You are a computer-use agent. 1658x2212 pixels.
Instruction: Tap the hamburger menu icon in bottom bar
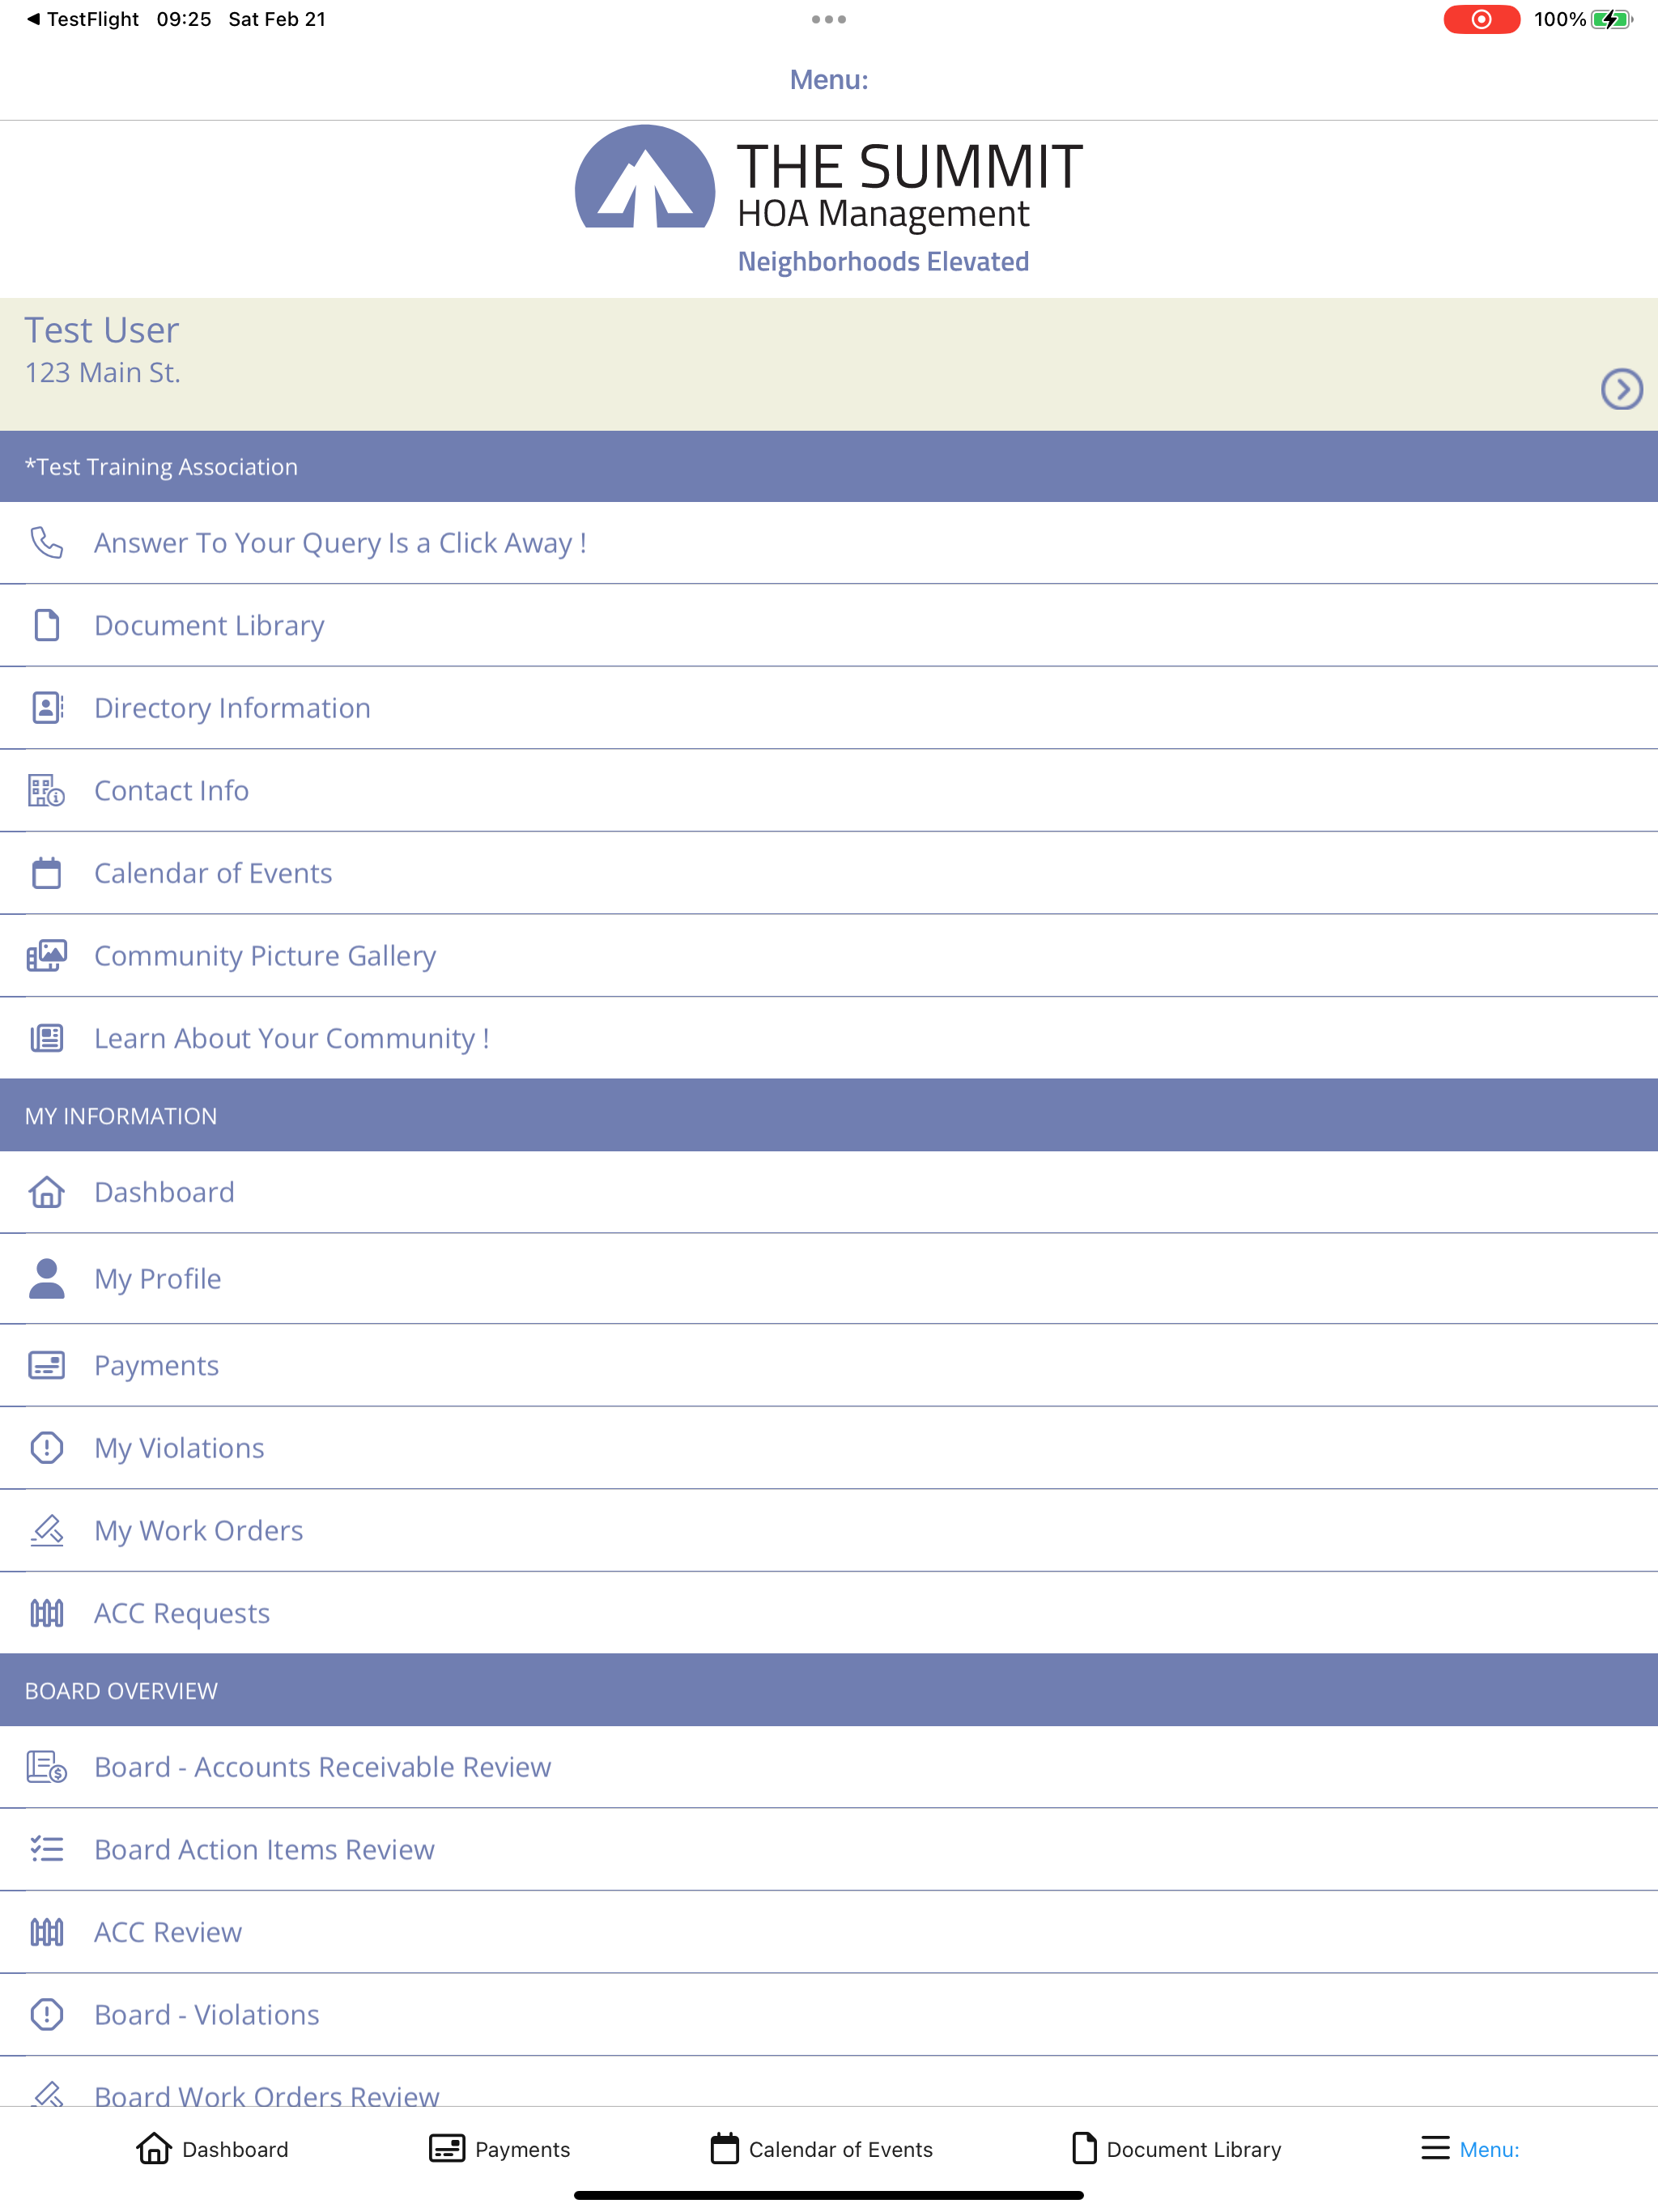[1435, 2148]
